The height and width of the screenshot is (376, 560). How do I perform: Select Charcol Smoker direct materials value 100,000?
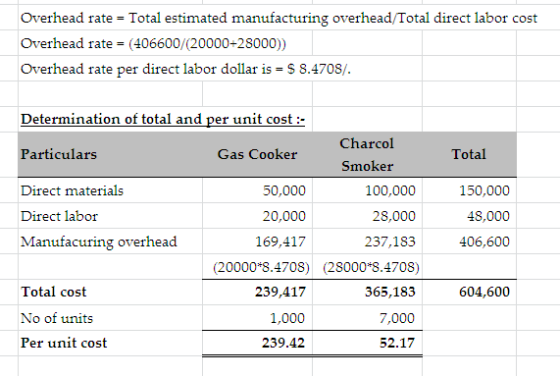point(390,190)
